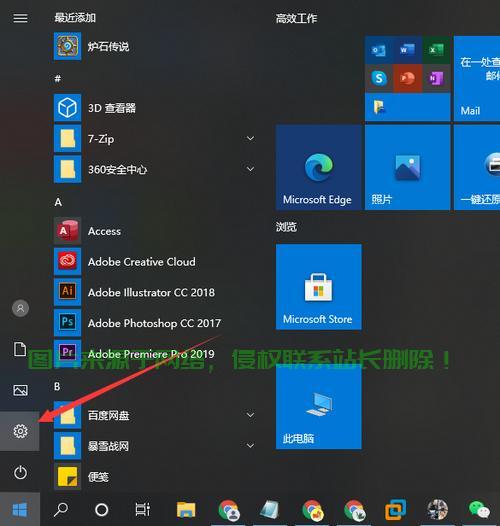Open WeChat on the taskbar
The image size is (500, 526).
[x=479, y=509]
